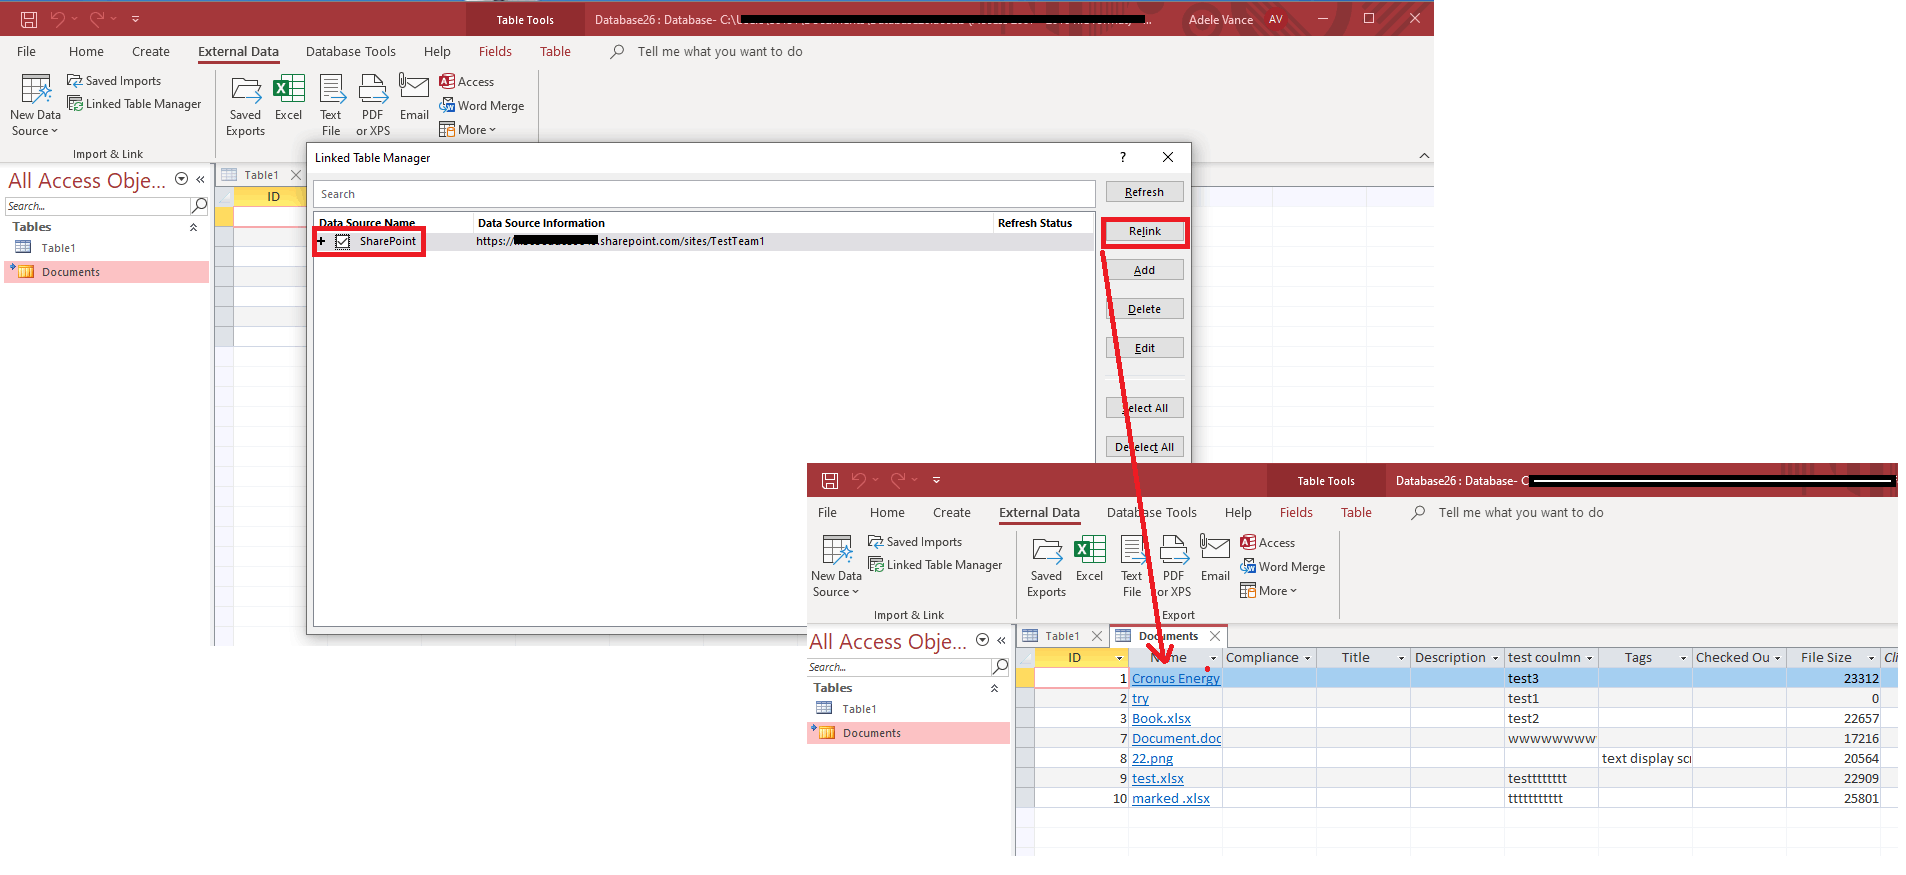Screen dimensions: 1906x875
Task: Open Name column filter dropdown
Action: 1213,658
